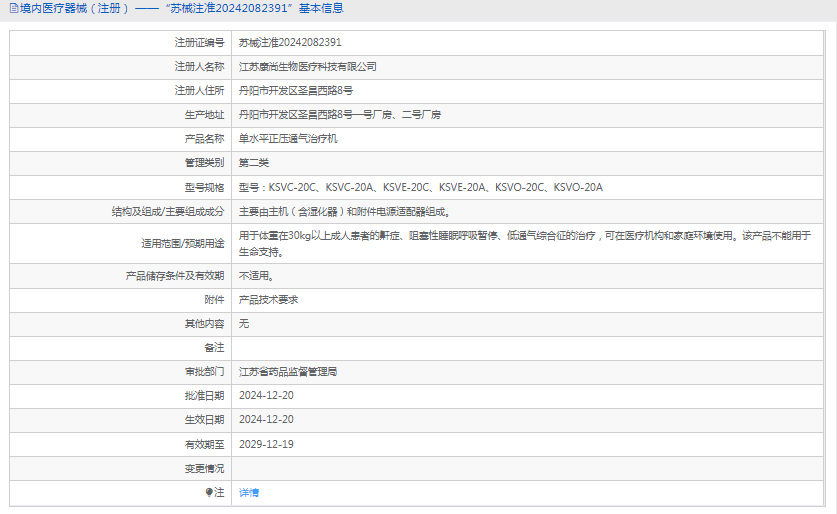
Task: Click the 产品名称 label
Action: tap(204, 139)
